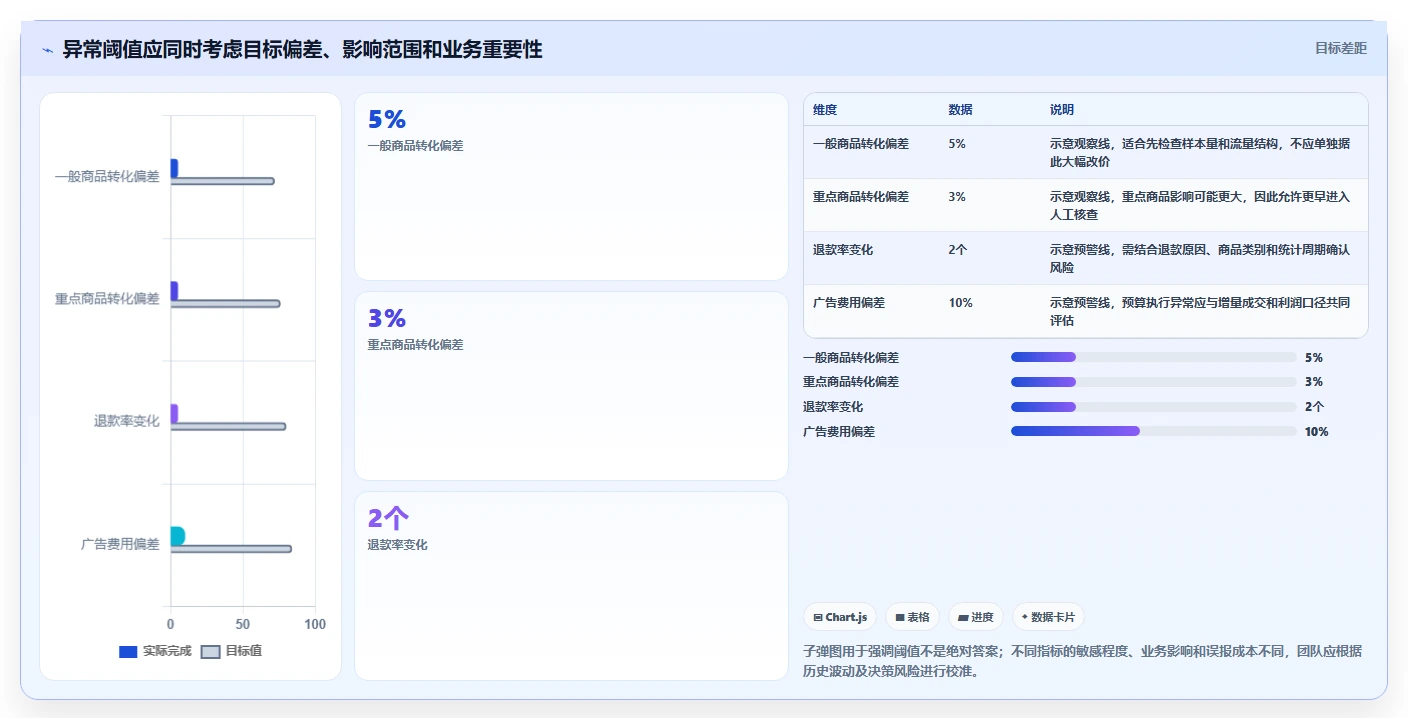Click the table description mentioning 预算执行异常
This screenshot has height=718, width=1408.
pos(1200,312)
